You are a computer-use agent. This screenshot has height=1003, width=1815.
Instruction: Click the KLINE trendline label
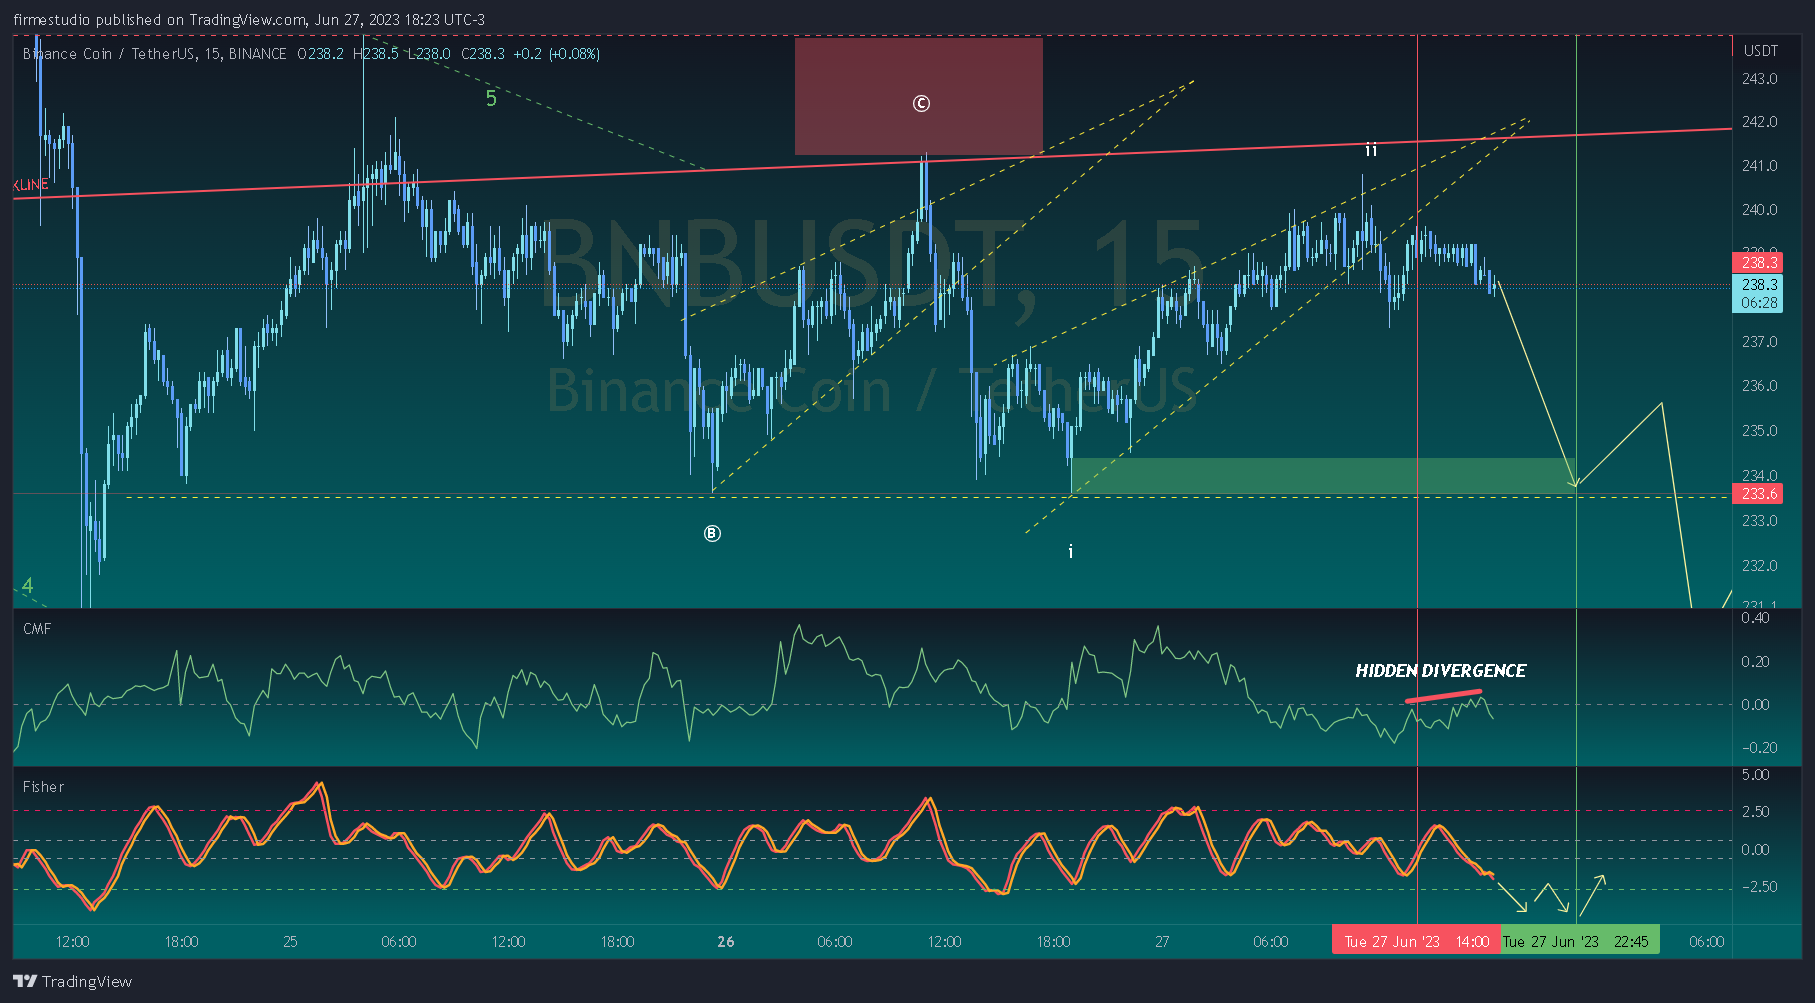(31, 185)
